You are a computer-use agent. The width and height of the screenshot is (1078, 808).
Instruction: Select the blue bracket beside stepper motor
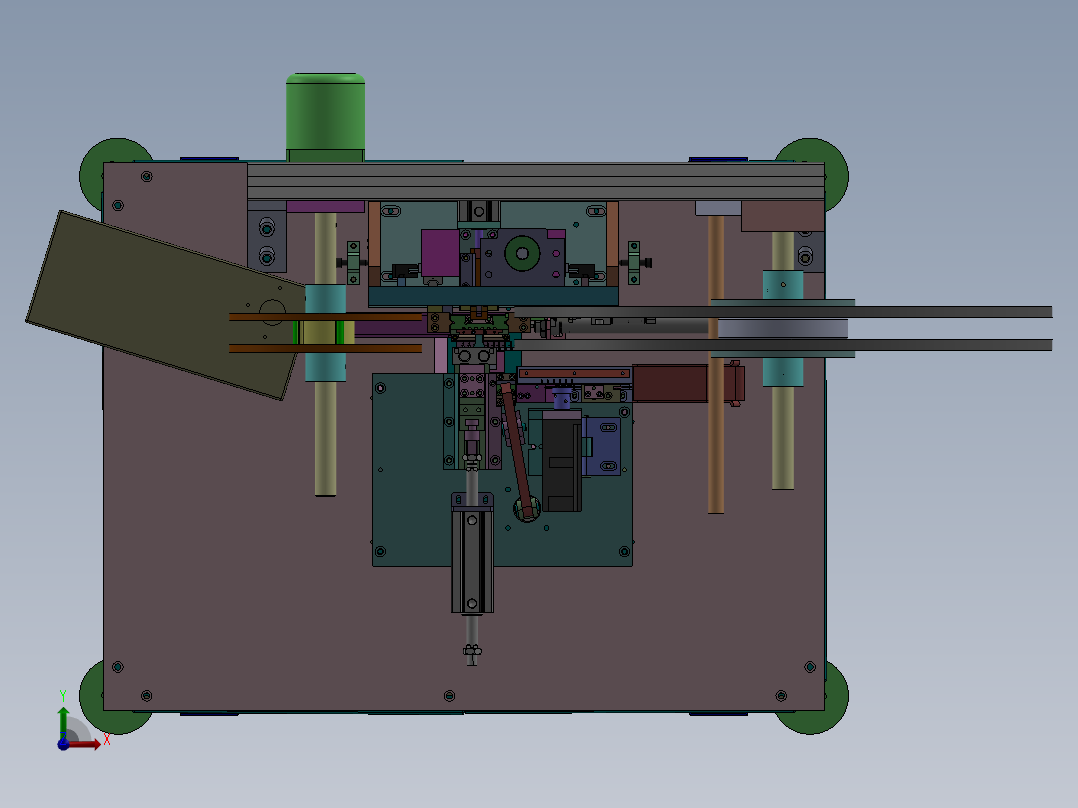tap(602, 447)
